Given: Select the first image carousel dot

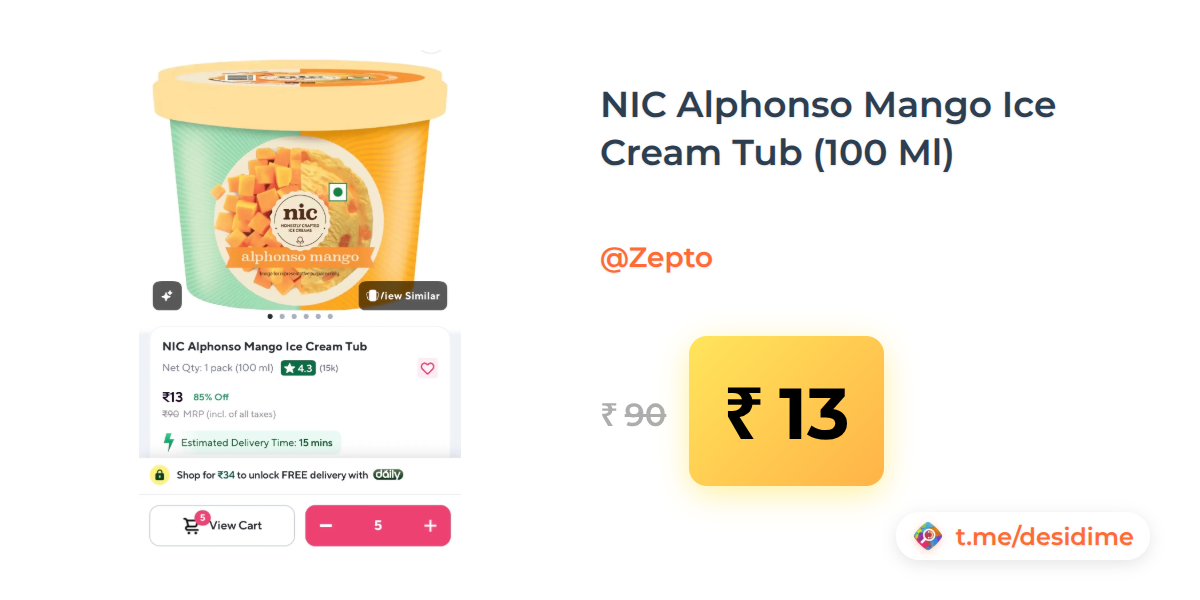Looking at the screenshot, I should coord(270,316).
